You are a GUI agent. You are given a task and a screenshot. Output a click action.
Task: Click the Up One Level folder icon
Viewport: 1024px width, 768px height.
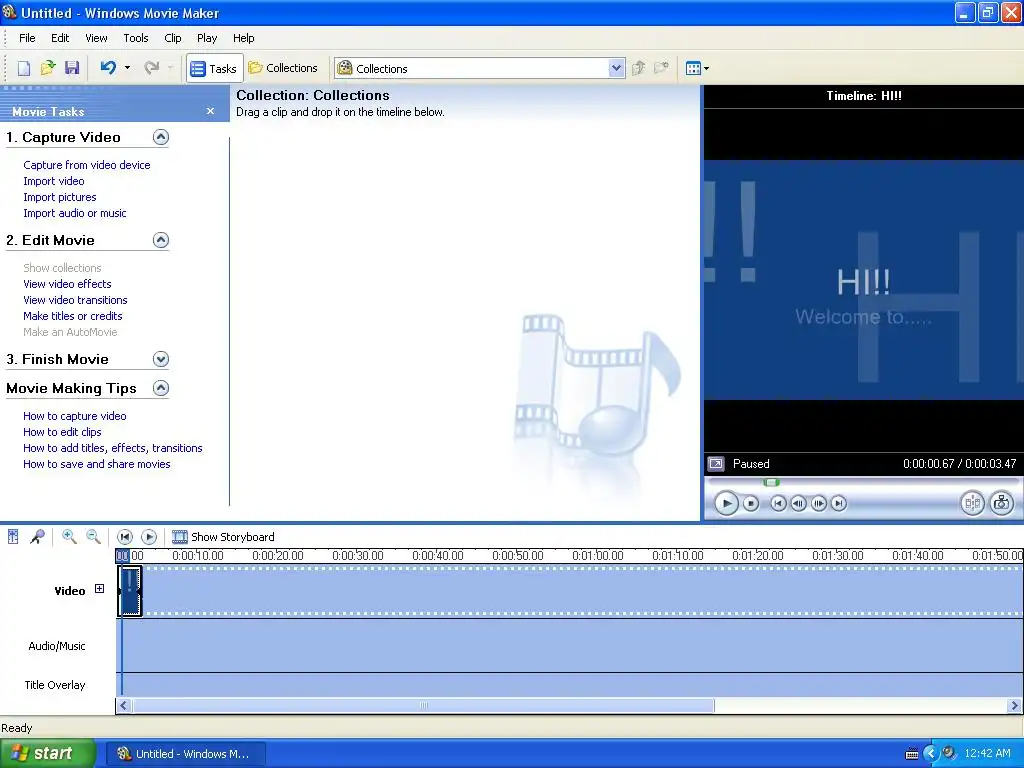click(x=639, y=68)
